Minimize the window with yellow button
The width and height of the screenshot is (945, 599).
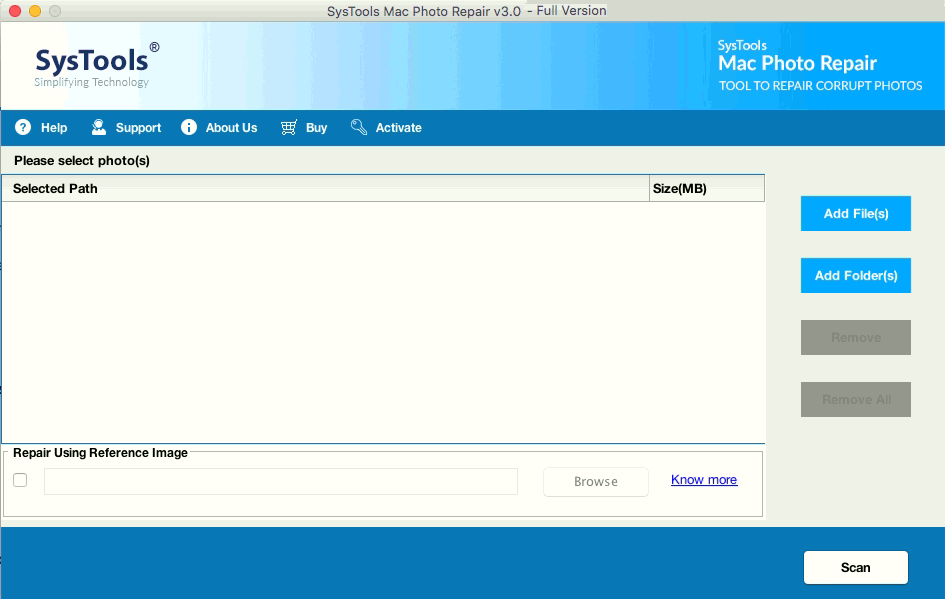35,11
